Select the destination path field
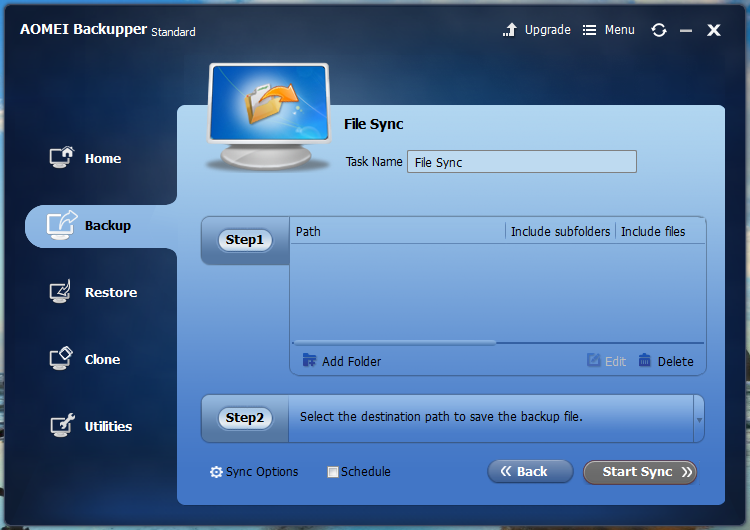Viewport: 750px width, 530px height. 491,418
